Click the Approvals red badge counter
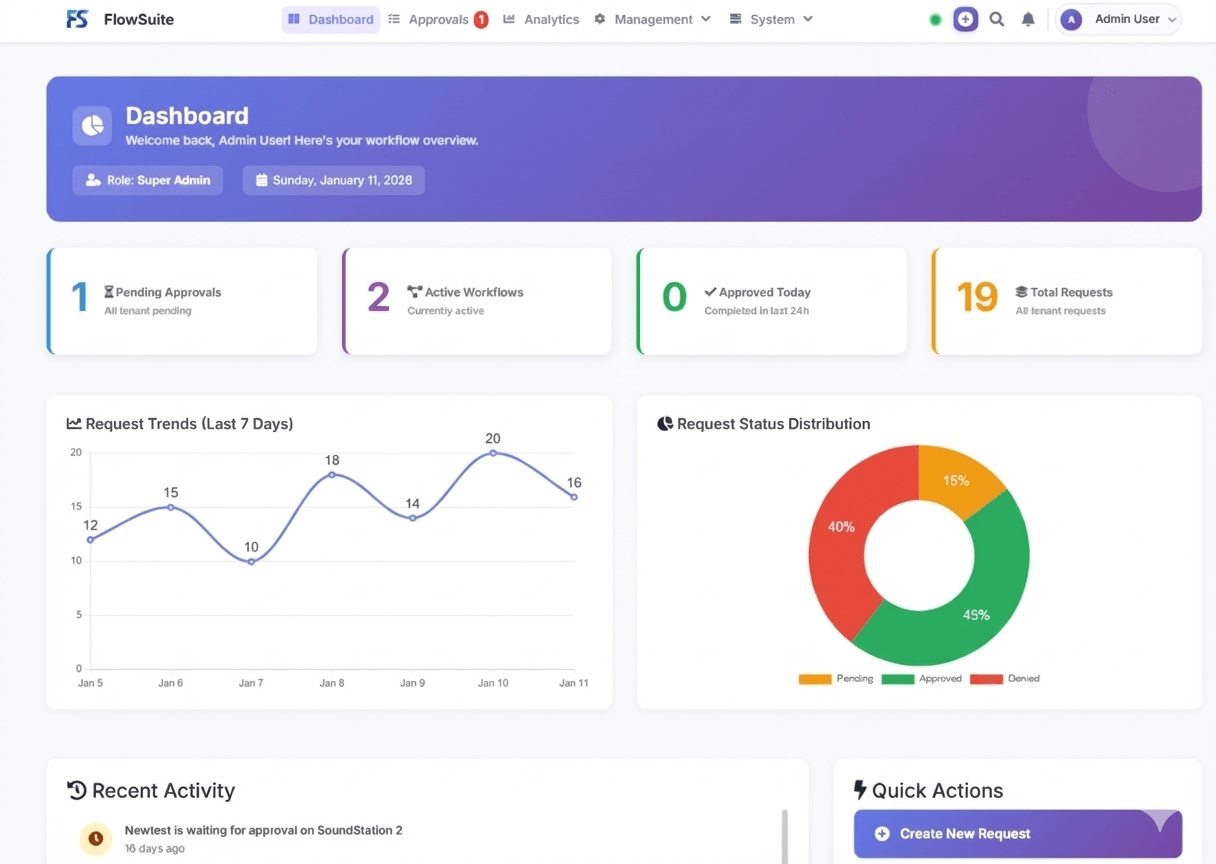This screenshot has height=864, width=1216. tap(481, 18)
